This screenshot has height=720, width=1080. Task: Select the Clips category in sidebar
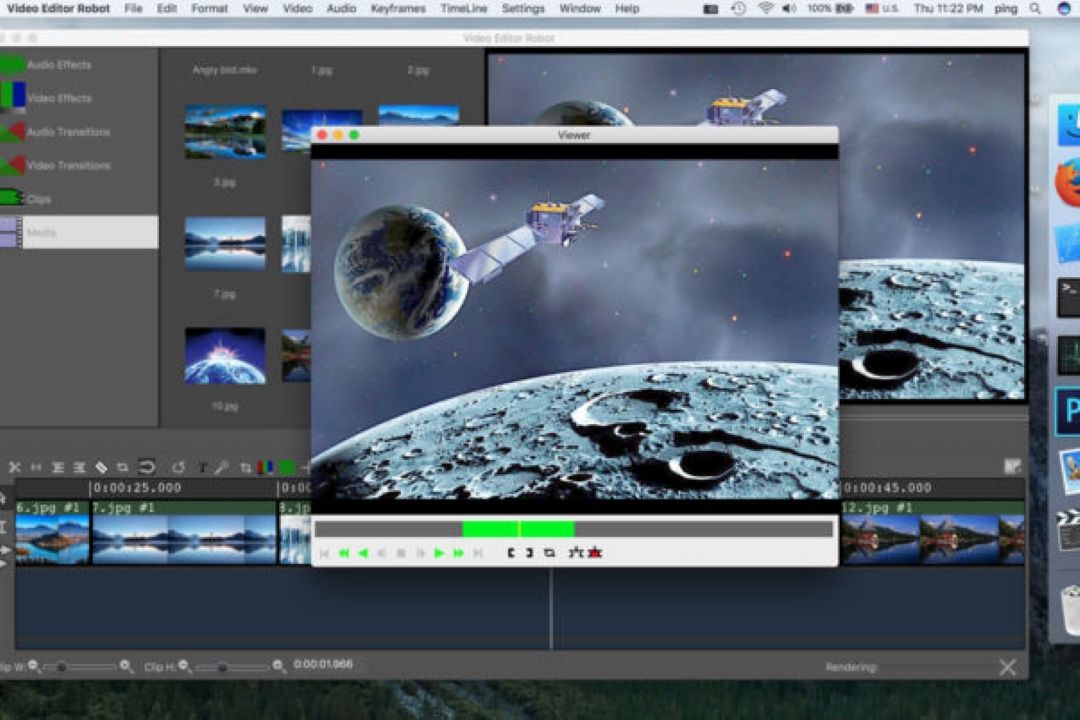[x=38, y=199]
